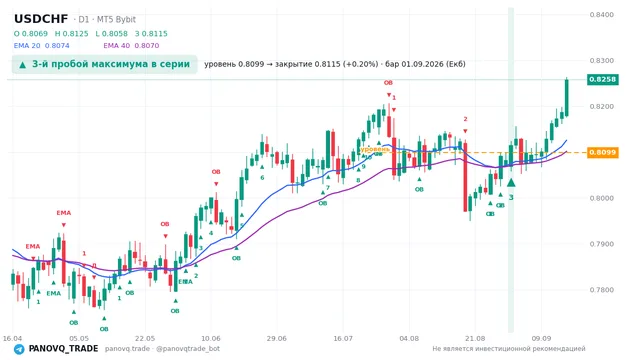The width and height of the screenshot is (640, 360).
Task: Click the 05.05 date axis label
Action: [79, 338]
